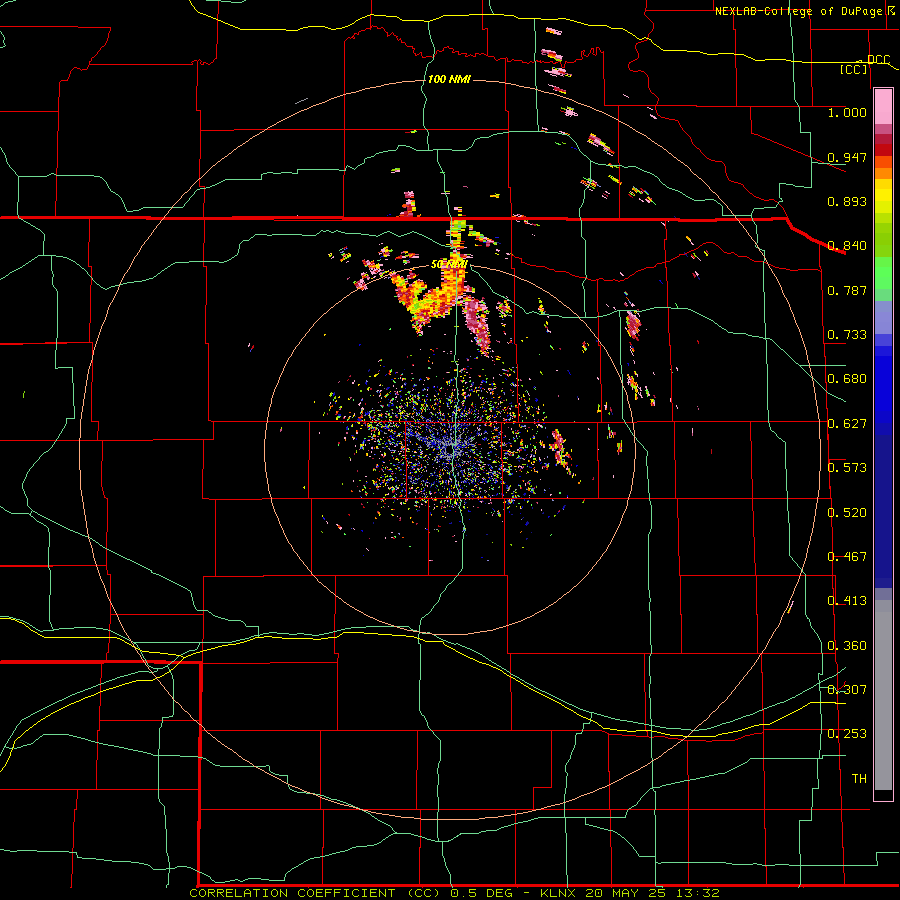The image size is (900, 900).
Task: Click the KLNX radar site at the center
Action: click(450, 451)
